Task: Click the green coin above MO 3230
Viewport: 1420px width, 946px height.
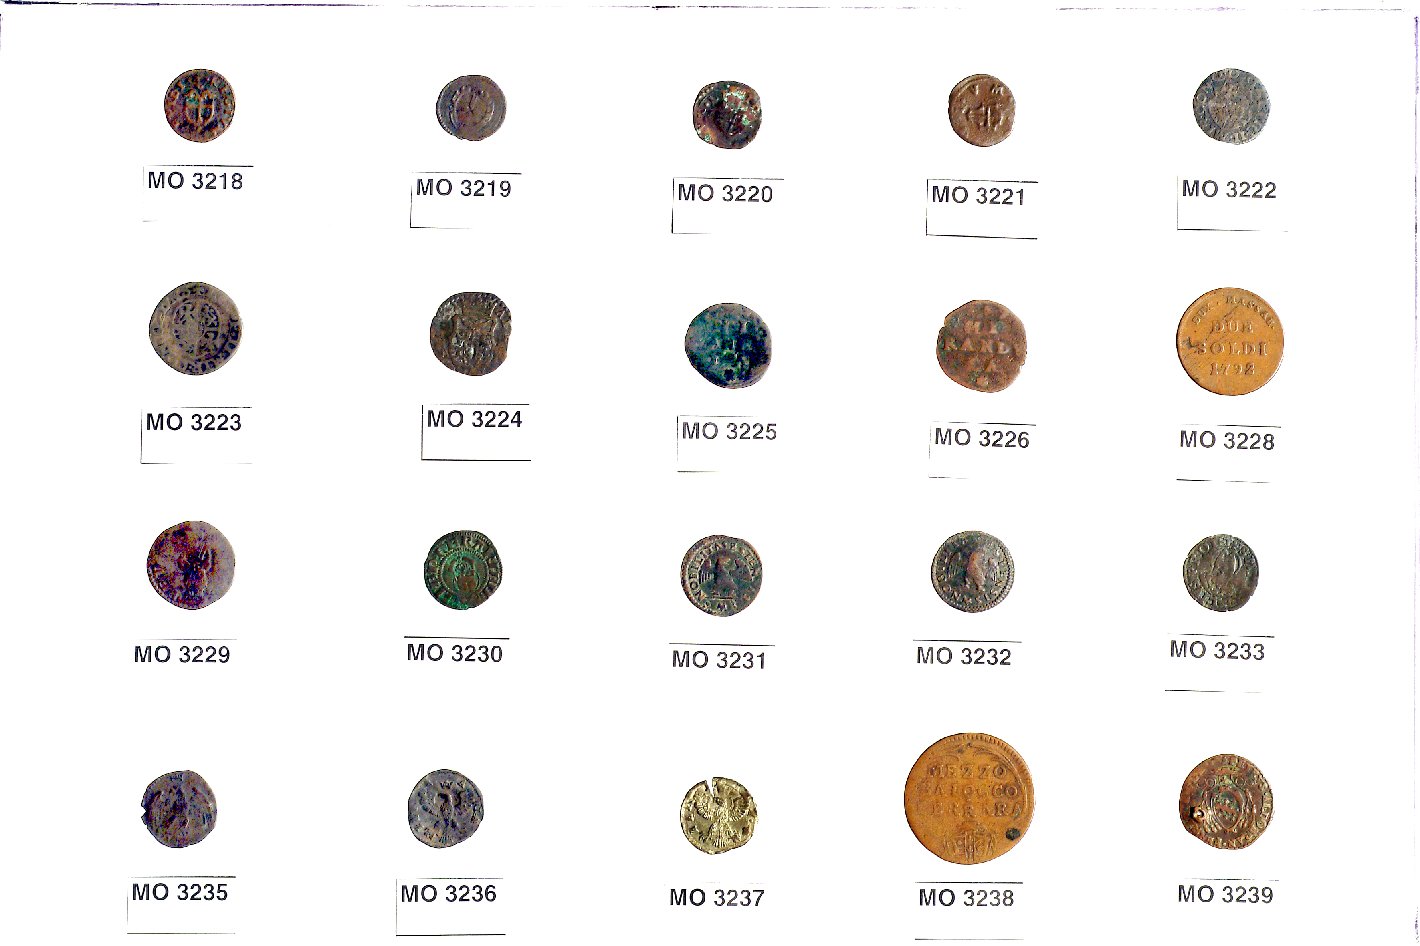Action: pyautogui.click(x=463, y=570)
